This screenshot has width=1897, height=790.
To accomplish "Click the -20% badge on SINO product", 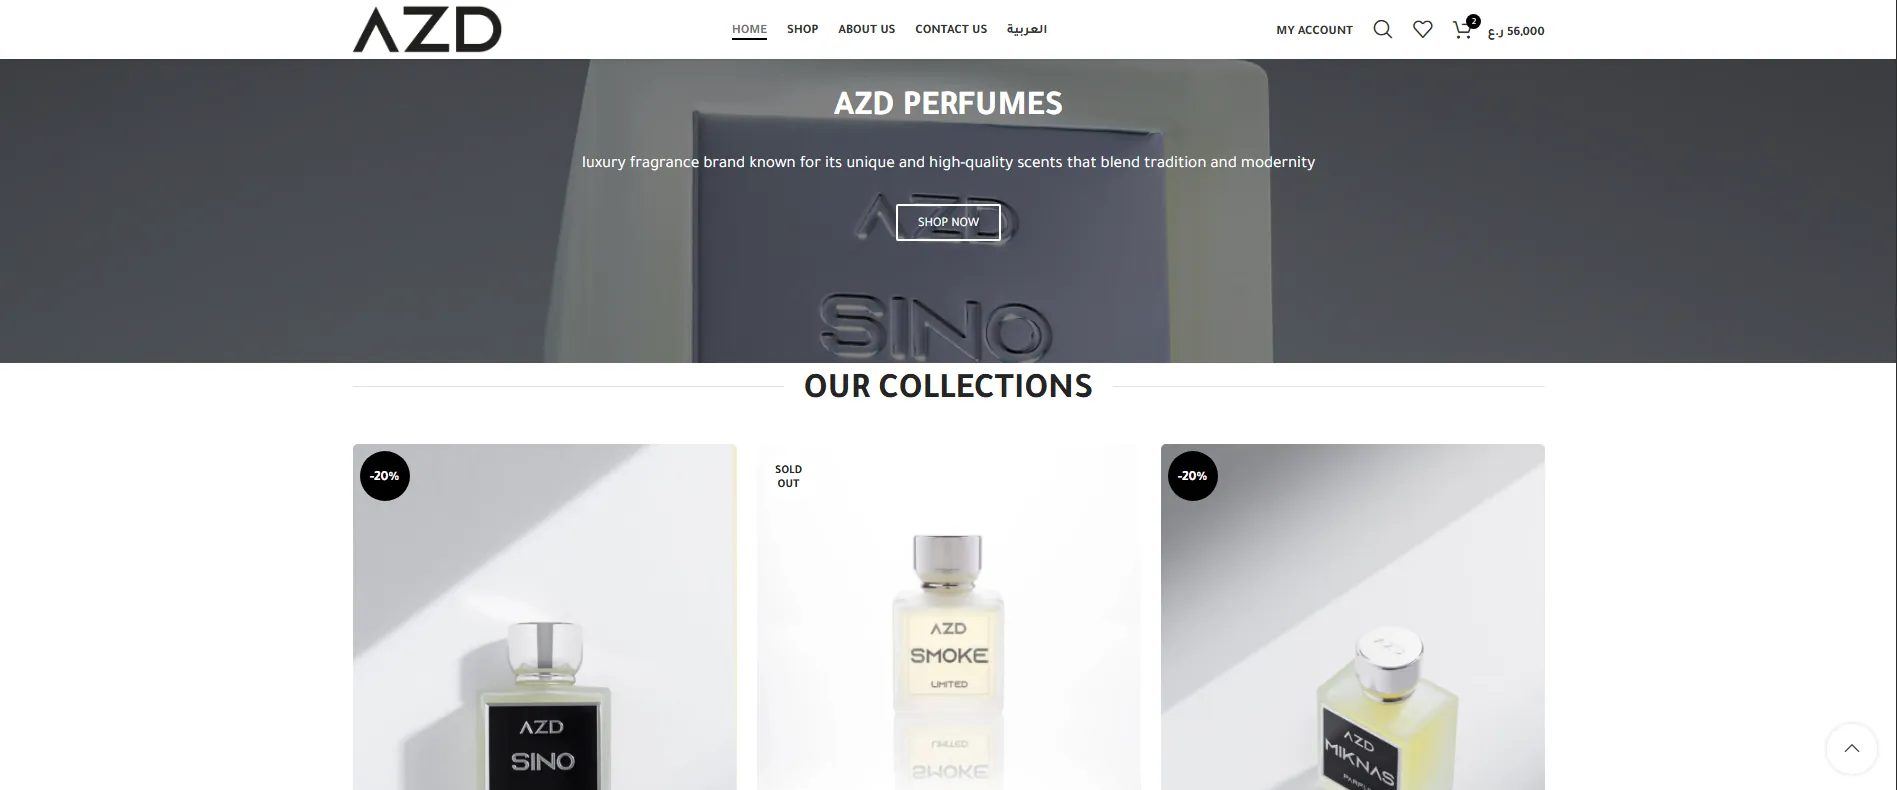I will 385,476.
